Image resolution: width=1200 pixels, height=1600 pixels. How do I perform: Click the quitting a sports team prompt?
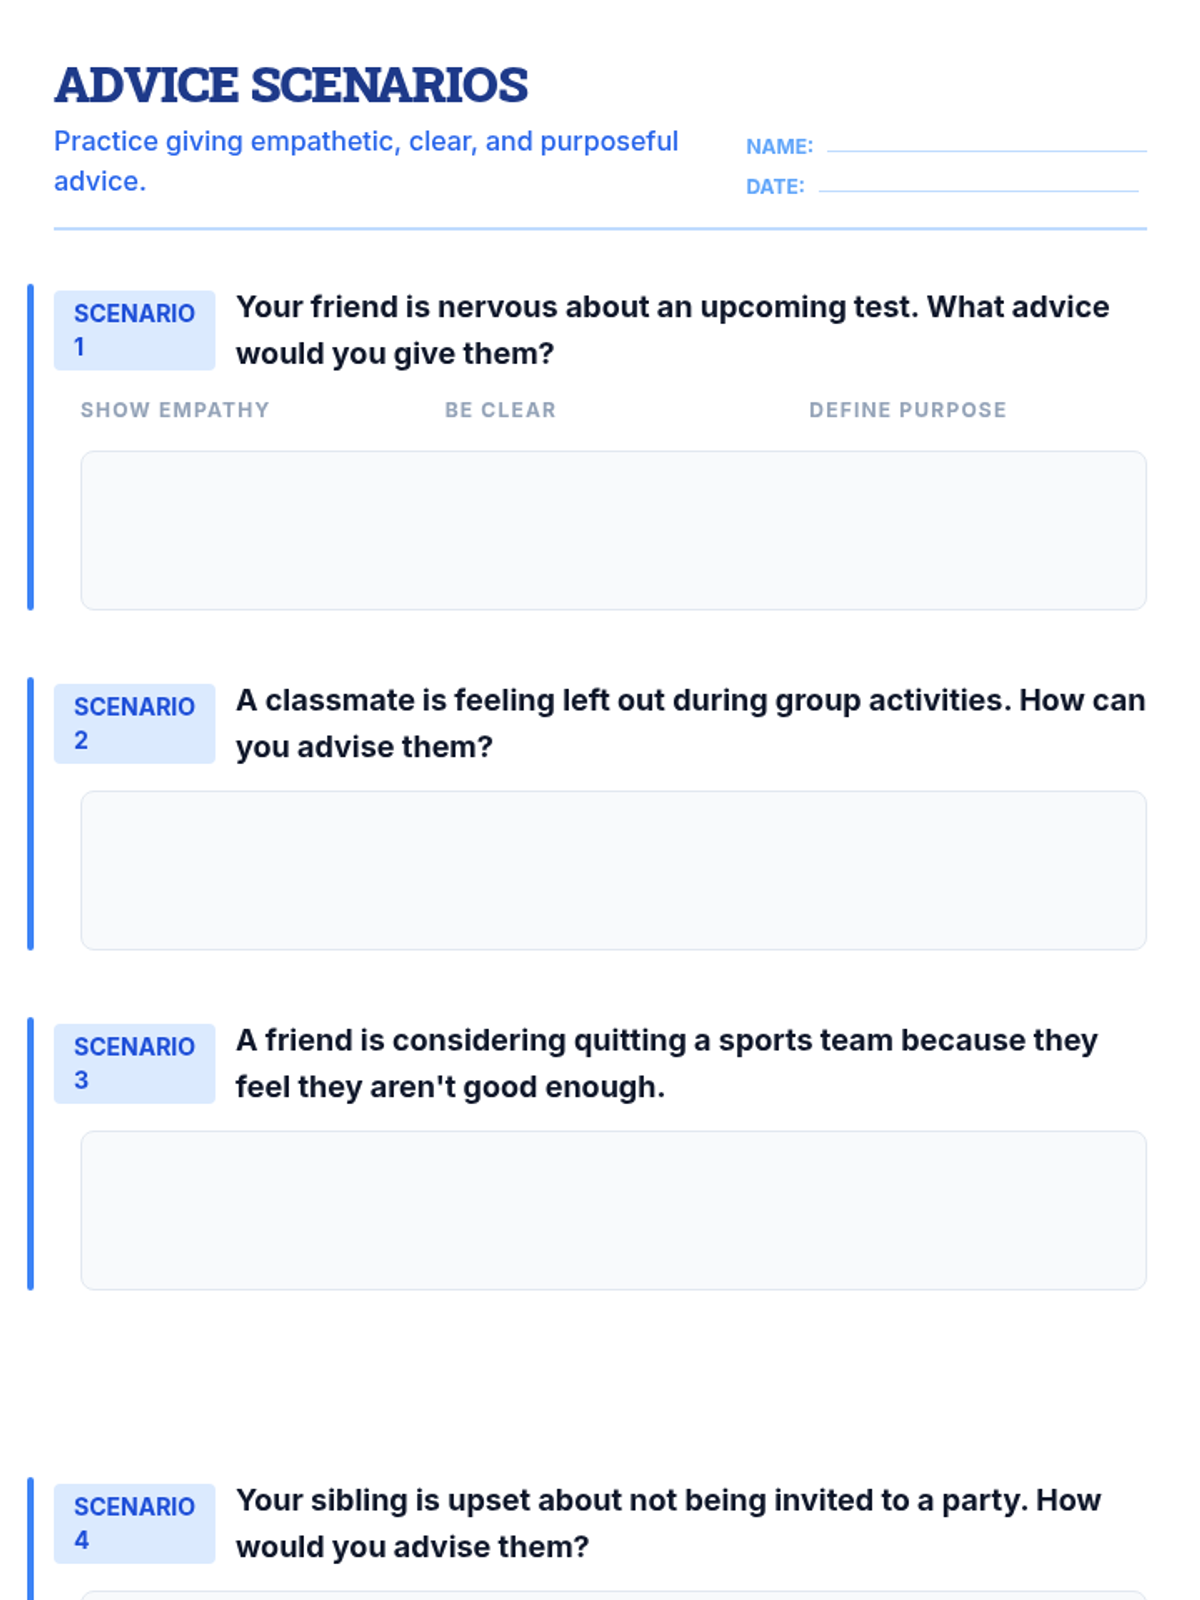coord(666,1063)
